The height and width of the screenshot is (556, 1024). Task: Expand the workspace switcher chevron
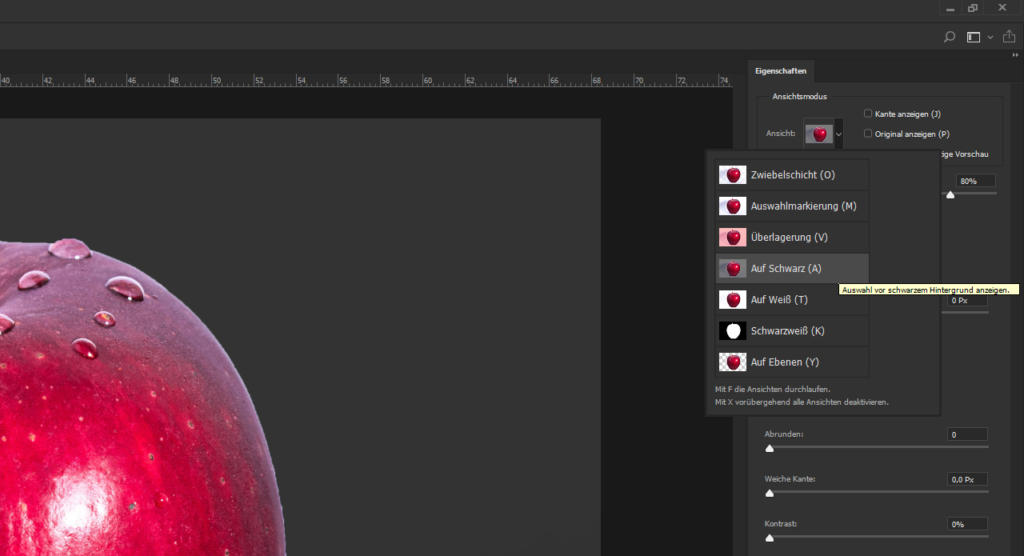tap(990, 37)
